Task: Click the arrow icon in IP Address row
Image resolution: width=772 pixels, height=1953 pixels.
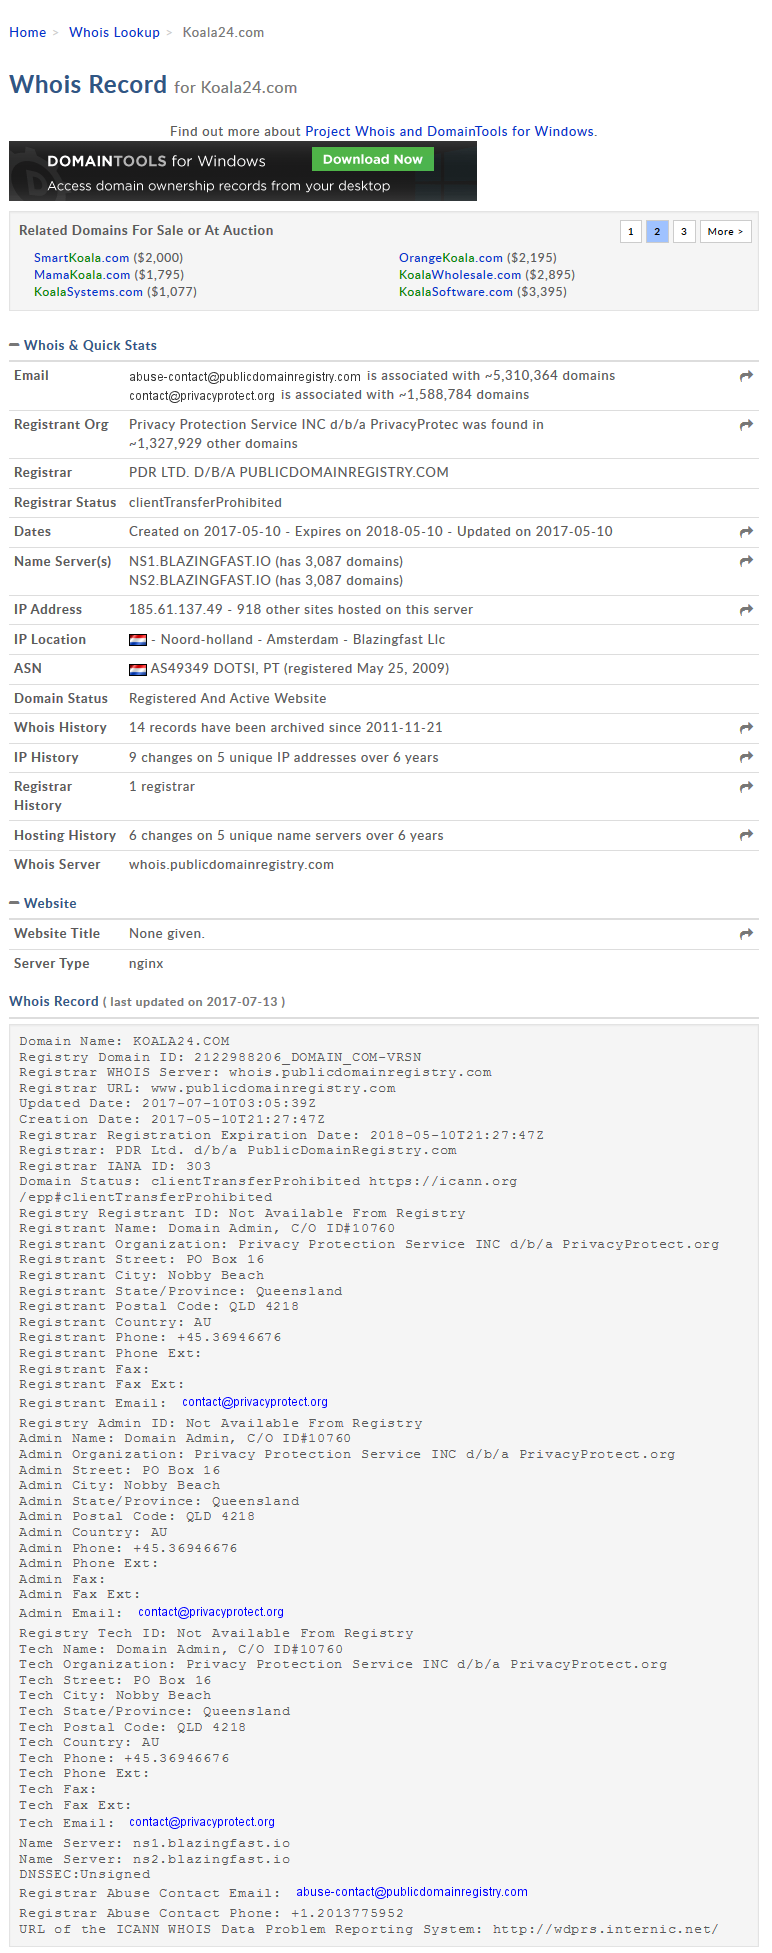Action: click(746, 610)
